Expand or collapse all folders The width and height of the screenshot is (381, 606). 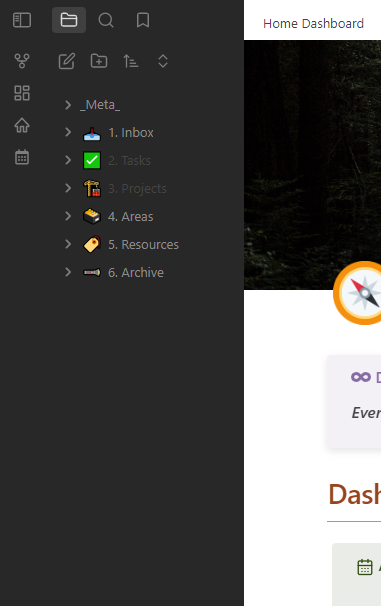[x=163, y=61]
